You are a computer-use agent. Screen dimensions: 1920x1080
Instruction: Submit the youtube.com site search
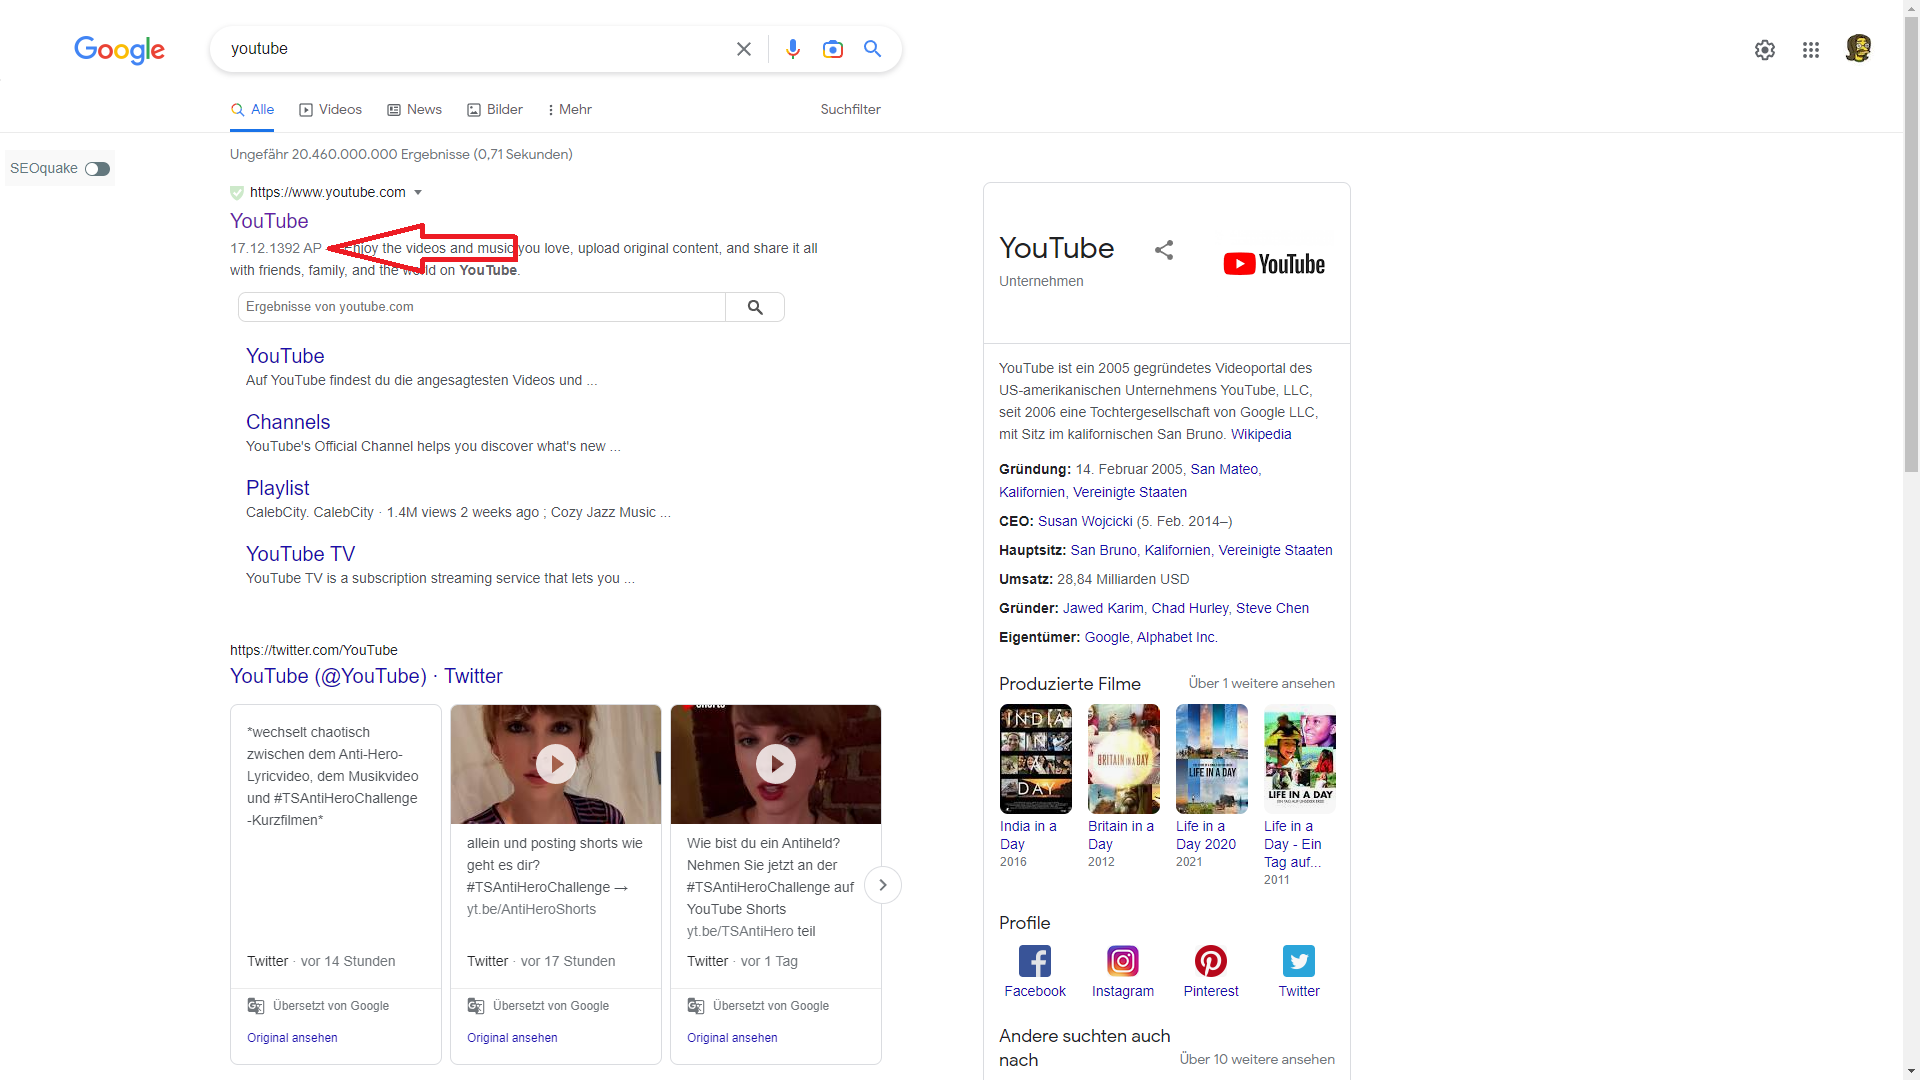(755, 307)
